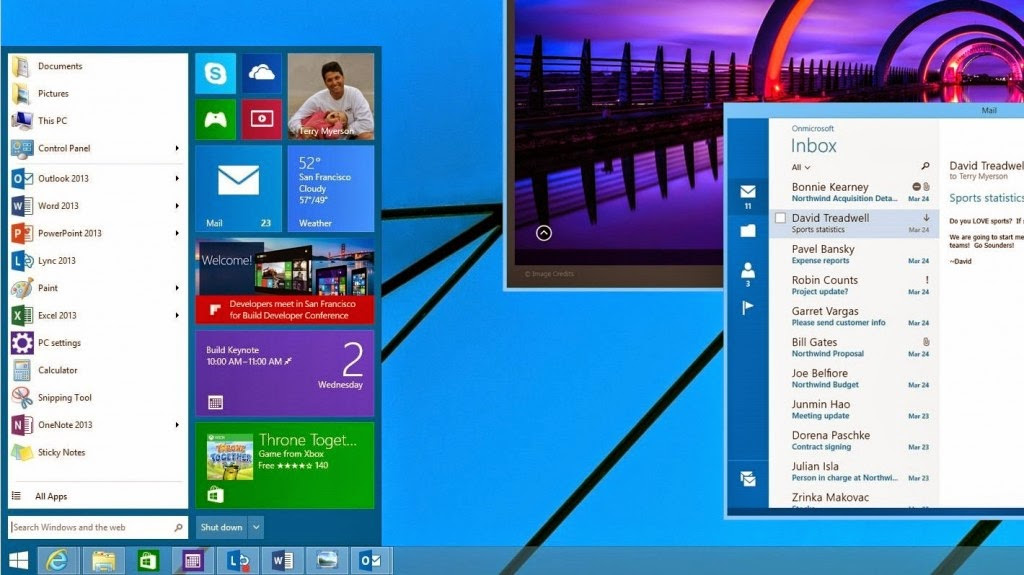Open the Skype tile
The image size is (1024, 575).
click(215, 73)
